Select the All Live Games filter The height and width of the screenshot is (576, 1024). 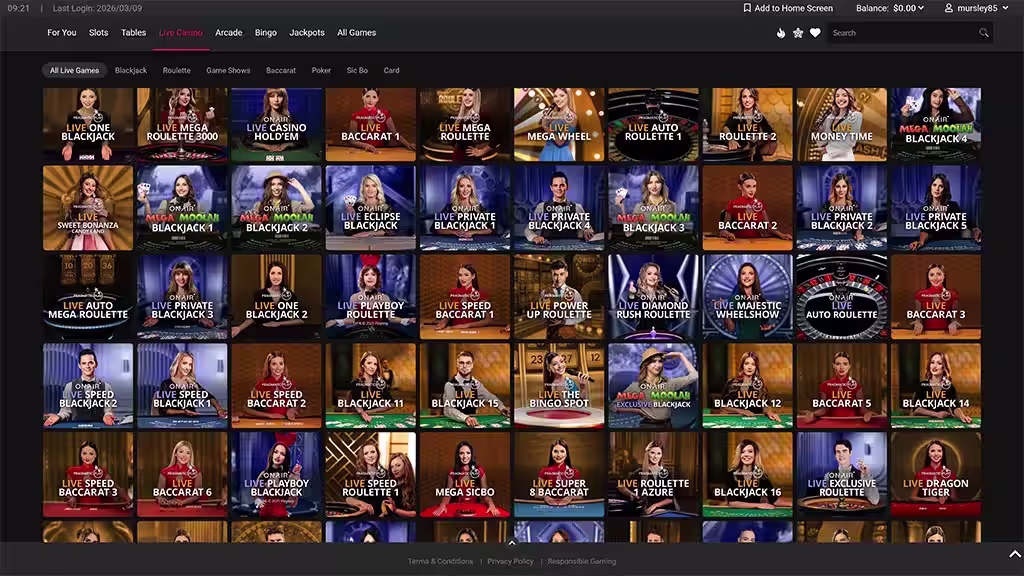pyautogui.click(x=74, y=71)
